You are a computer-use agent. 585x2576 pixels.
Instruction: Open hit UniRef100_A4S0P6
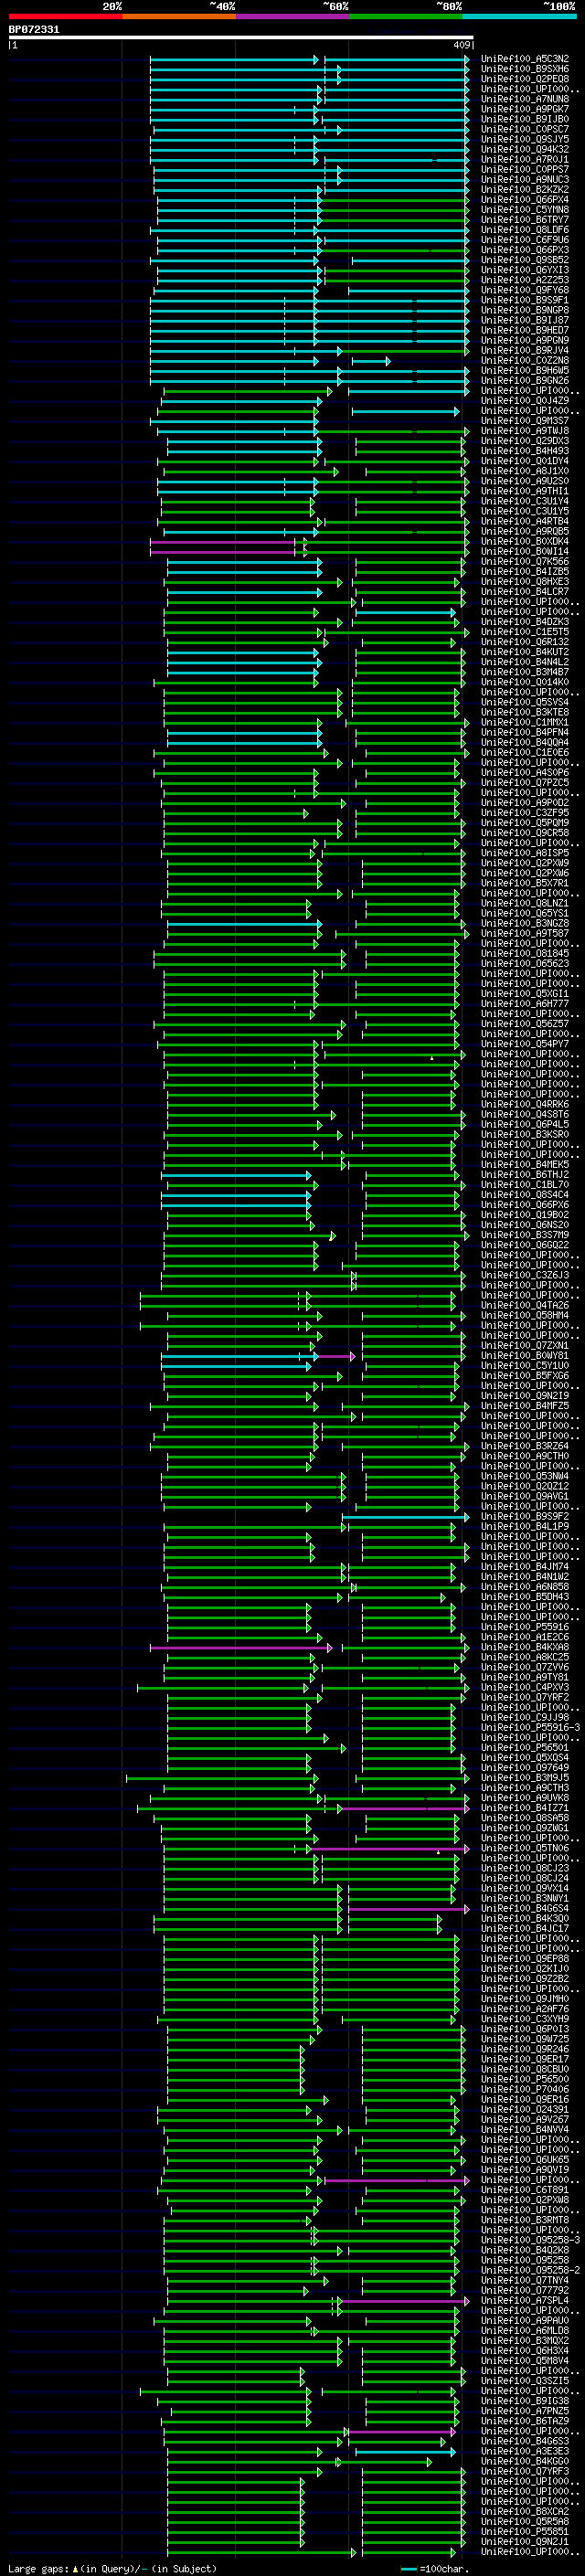pyautogui.click(x=525, y=773)
